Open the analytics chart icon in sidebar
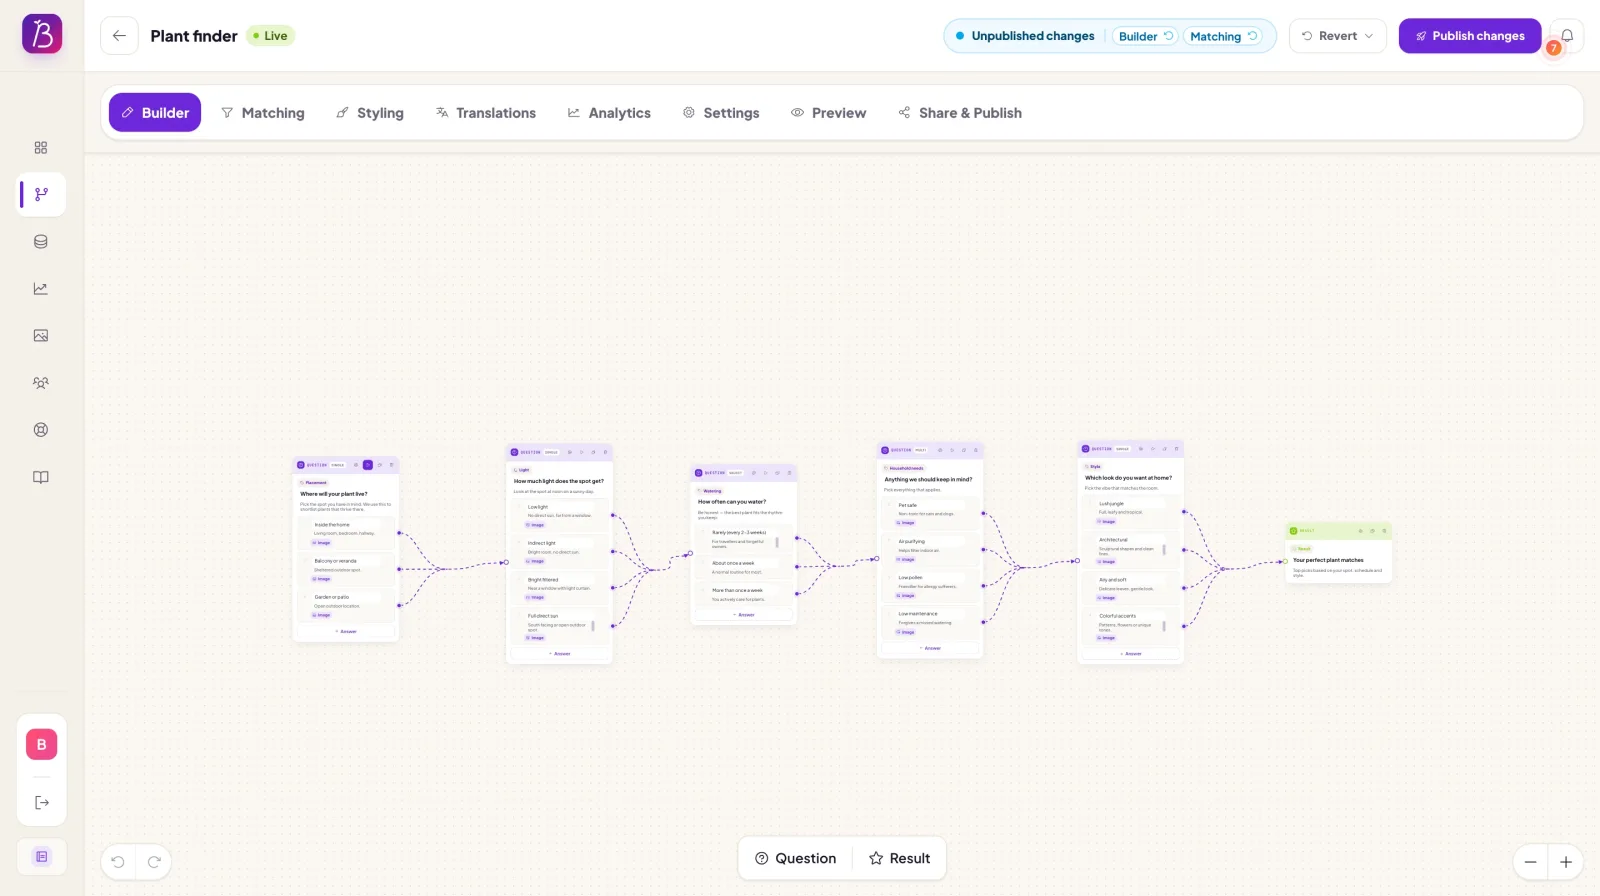 click(x=41, y=289)
